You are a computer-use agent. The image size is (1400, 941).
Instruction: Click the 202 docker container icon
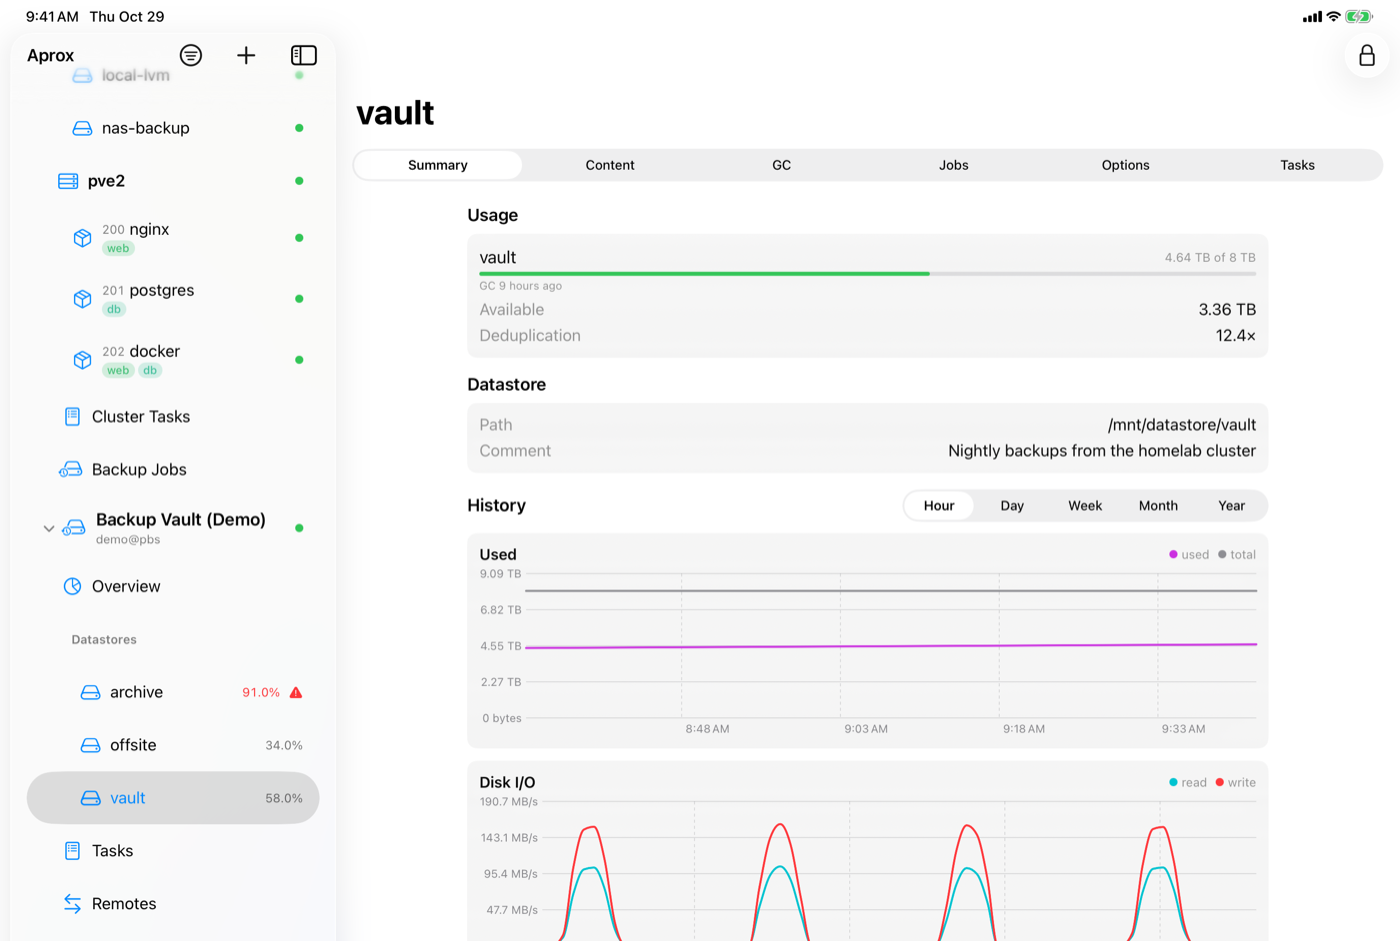(83, 360)
